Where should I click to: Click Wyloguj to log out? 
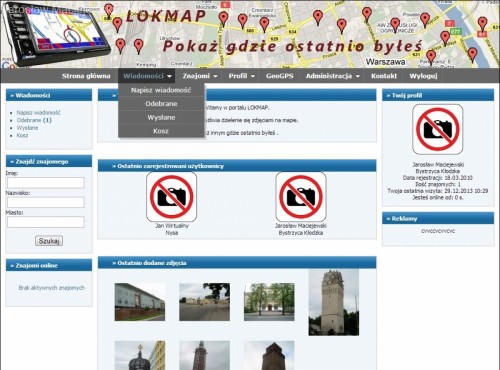(x=423, y=76)
